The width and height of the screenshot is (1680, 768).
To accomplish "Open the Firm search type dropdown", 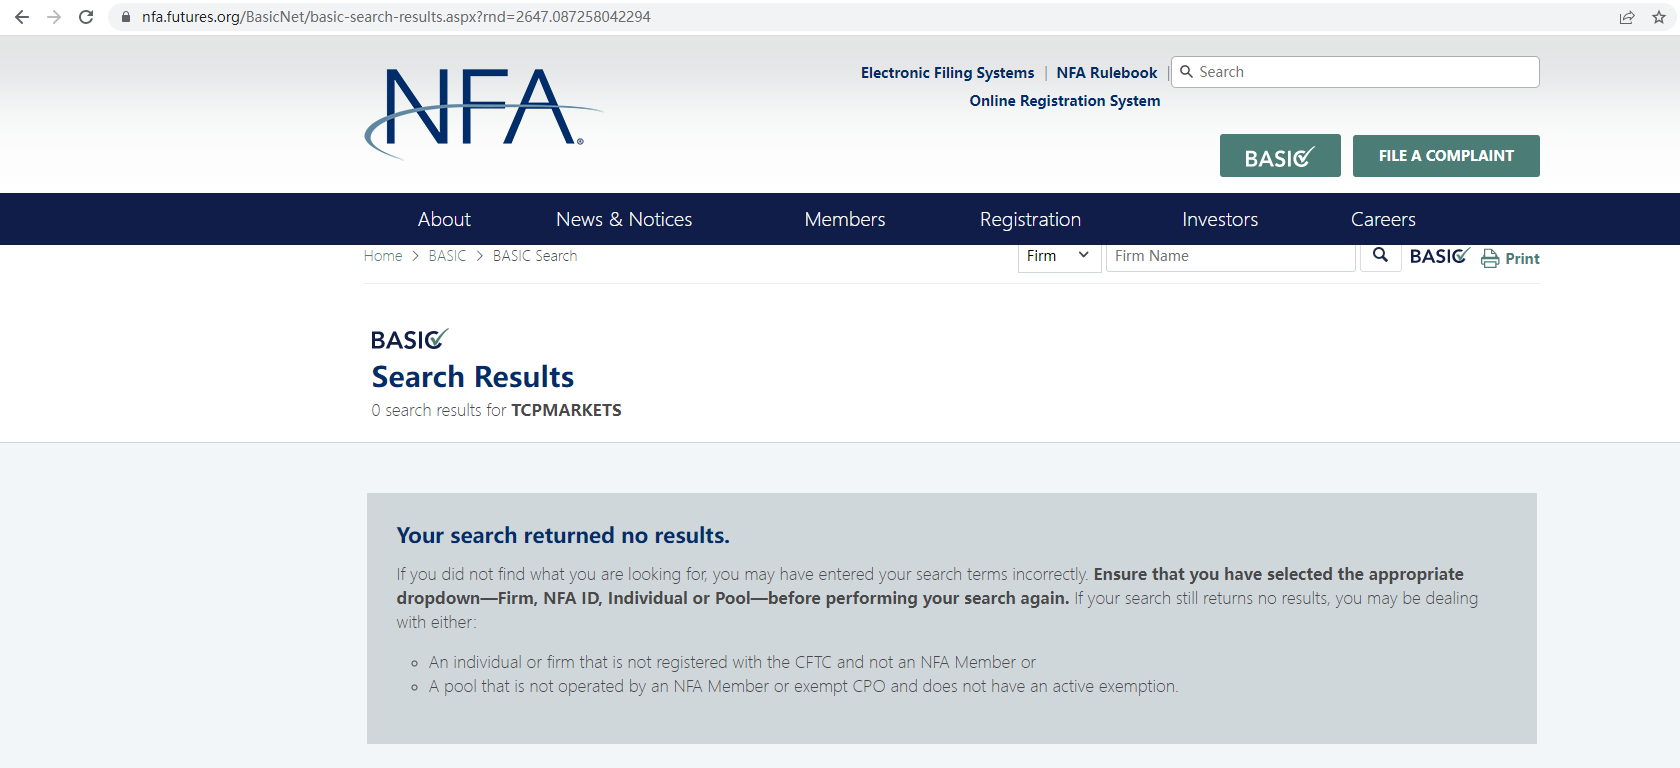I will click(1059, 256).
